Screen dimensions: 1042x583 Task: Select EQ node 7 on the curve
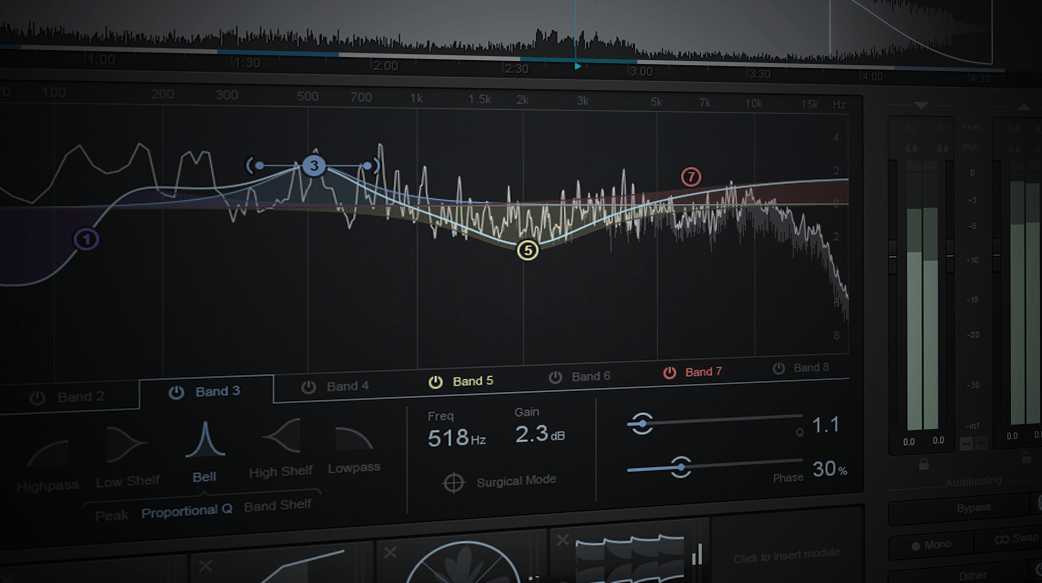coord(691,177)
